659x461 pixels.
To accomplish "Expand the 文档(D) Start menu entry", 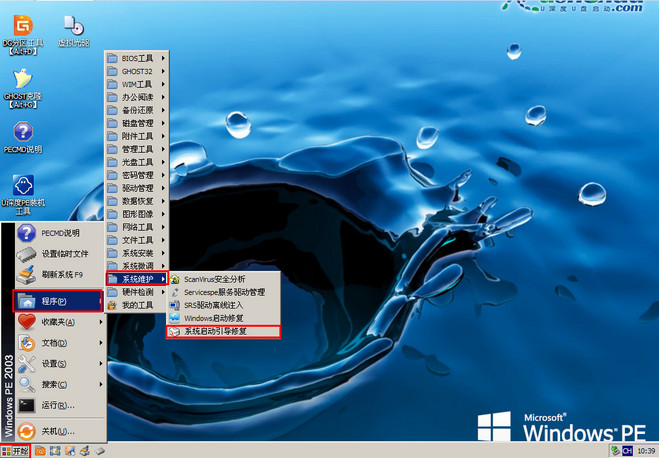I will 60,343.
